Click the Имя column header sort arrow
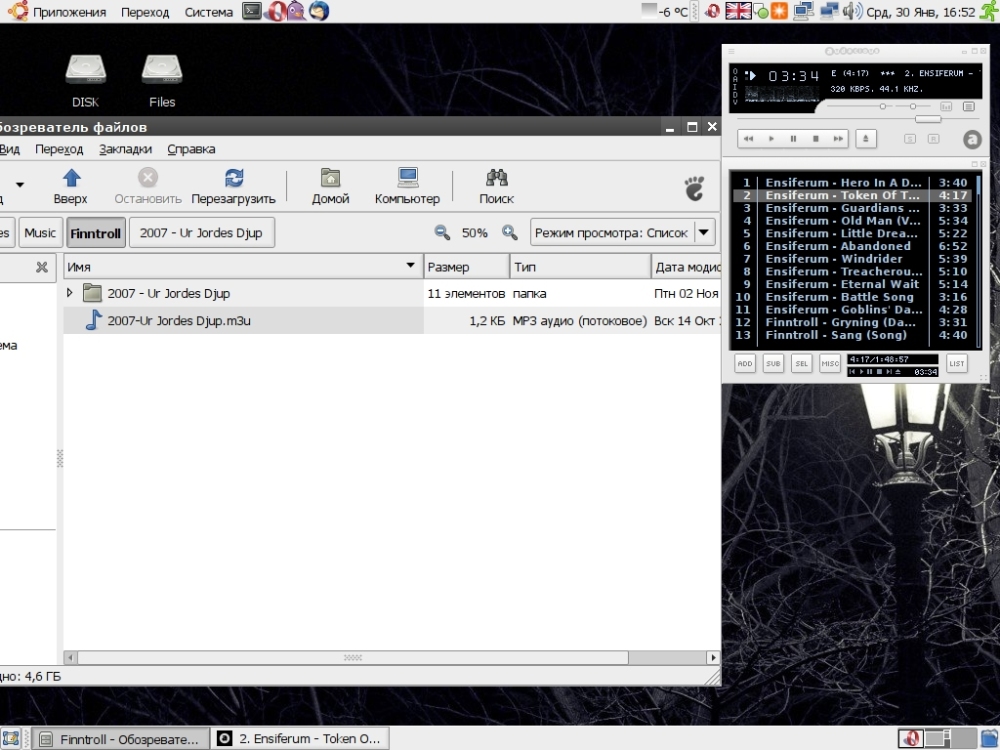 [x=411, y=265]
